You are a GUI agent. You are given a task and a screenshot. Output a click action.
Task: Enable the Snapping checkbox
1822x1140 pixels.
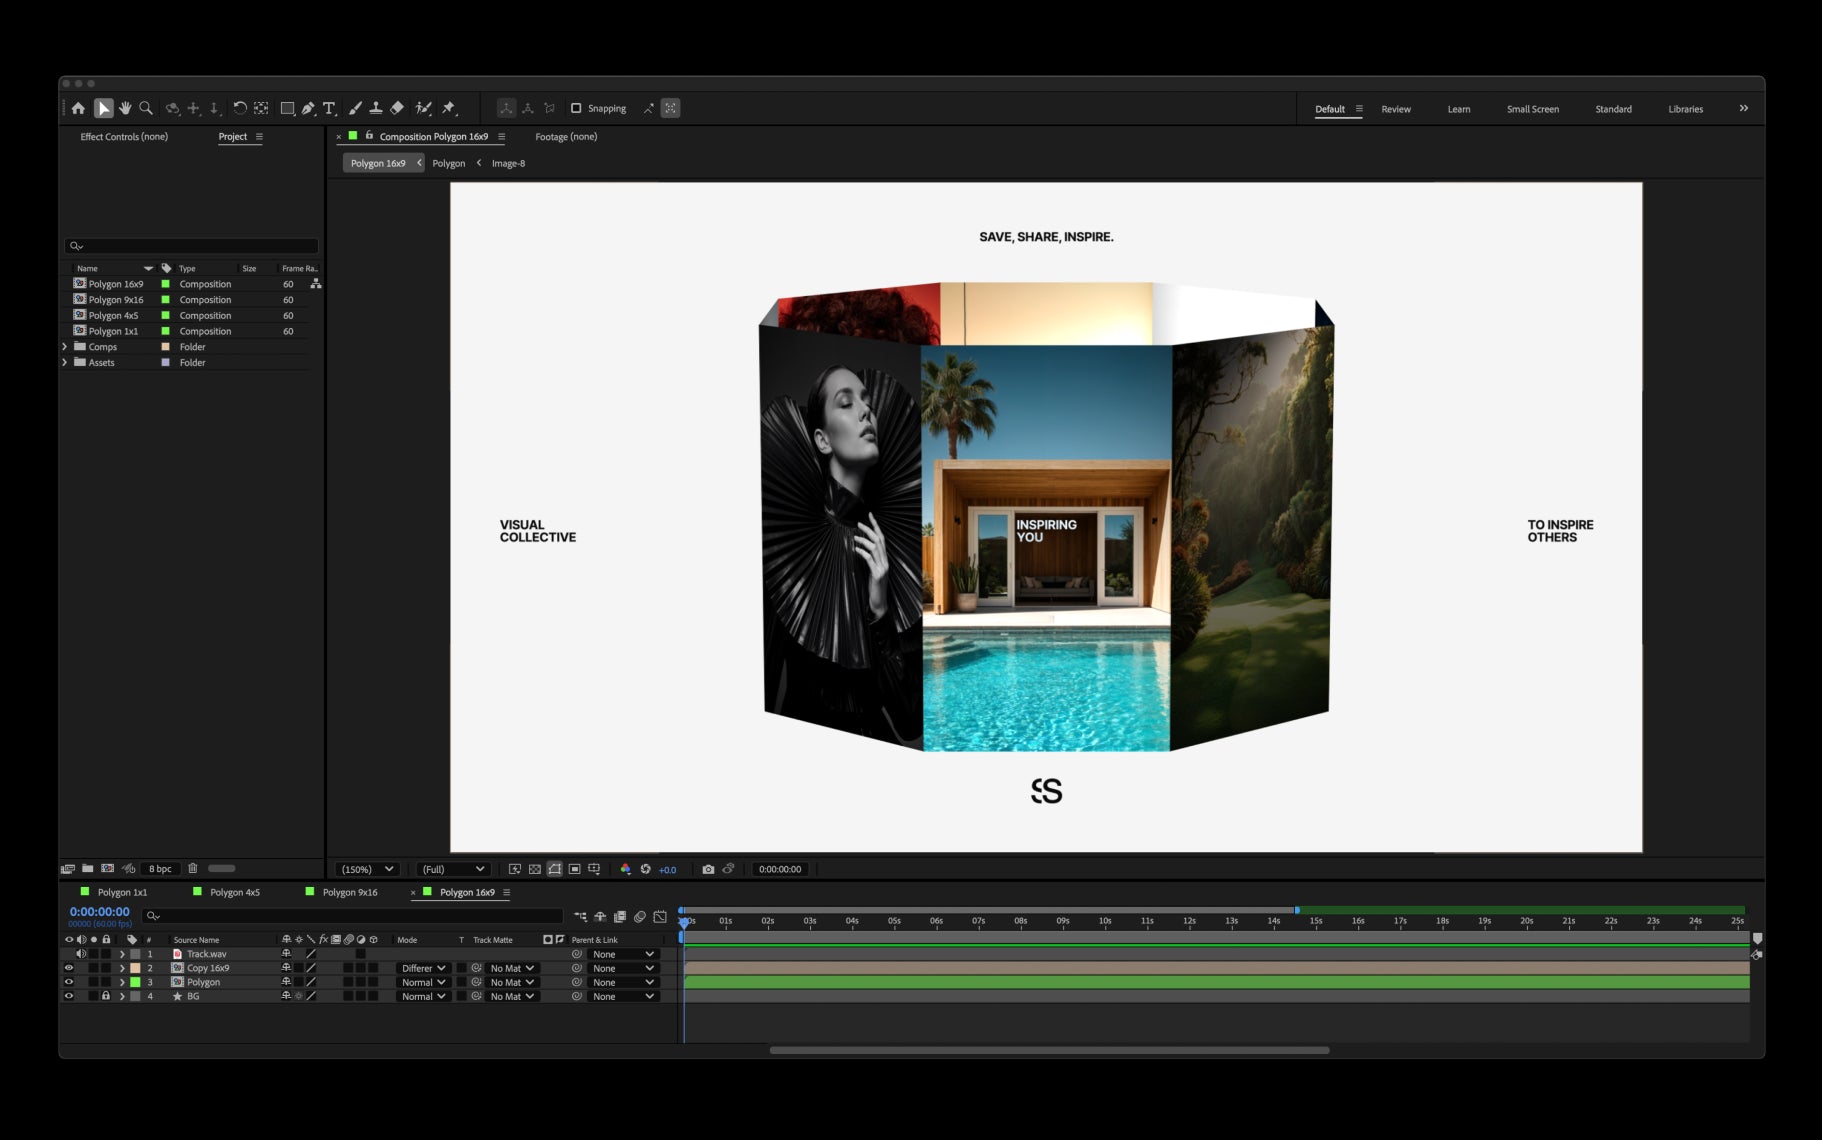click(576, 108)
